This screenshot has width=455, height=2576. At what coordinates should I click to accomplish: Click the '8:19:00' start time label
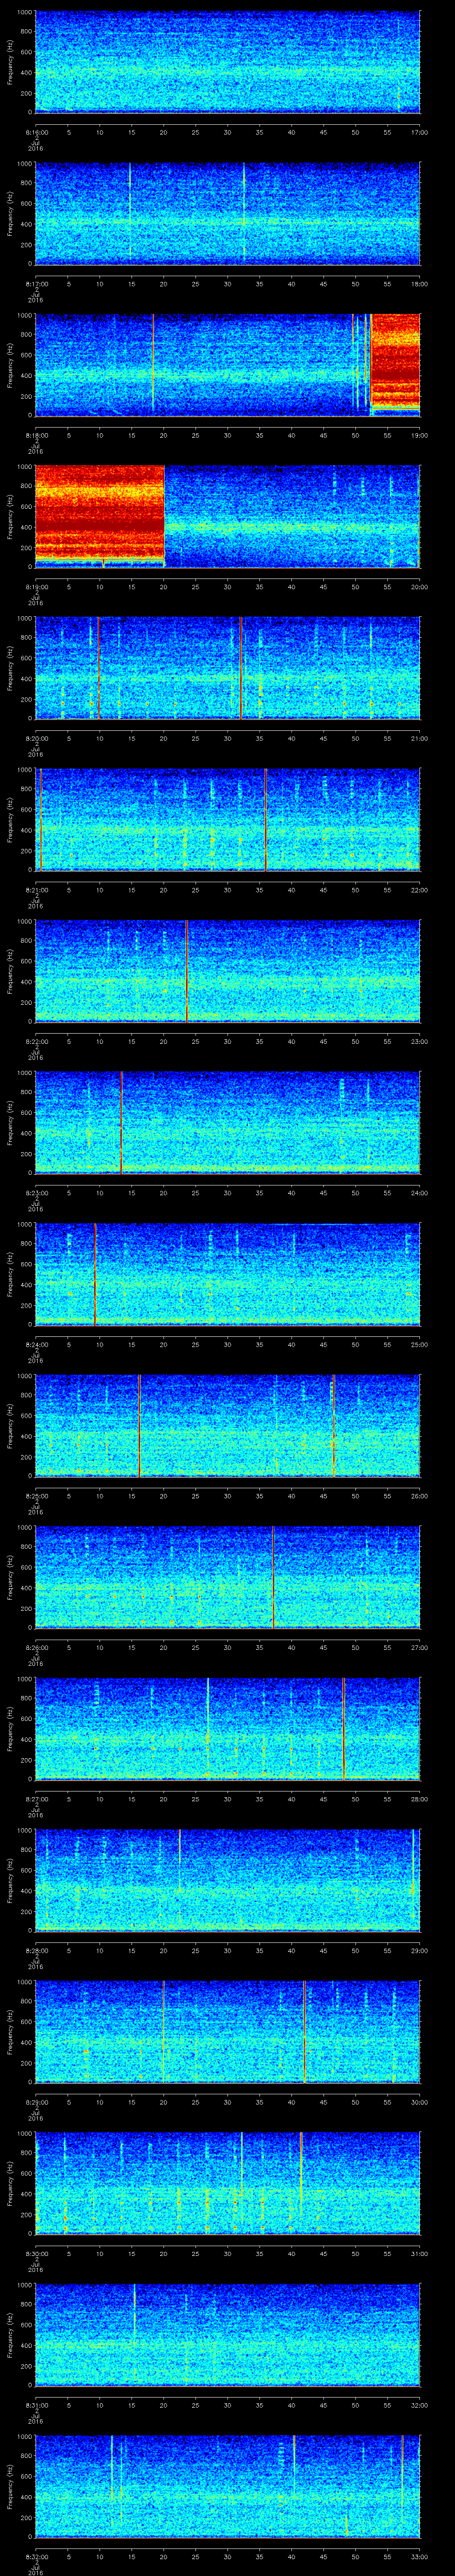coord(36,586)
